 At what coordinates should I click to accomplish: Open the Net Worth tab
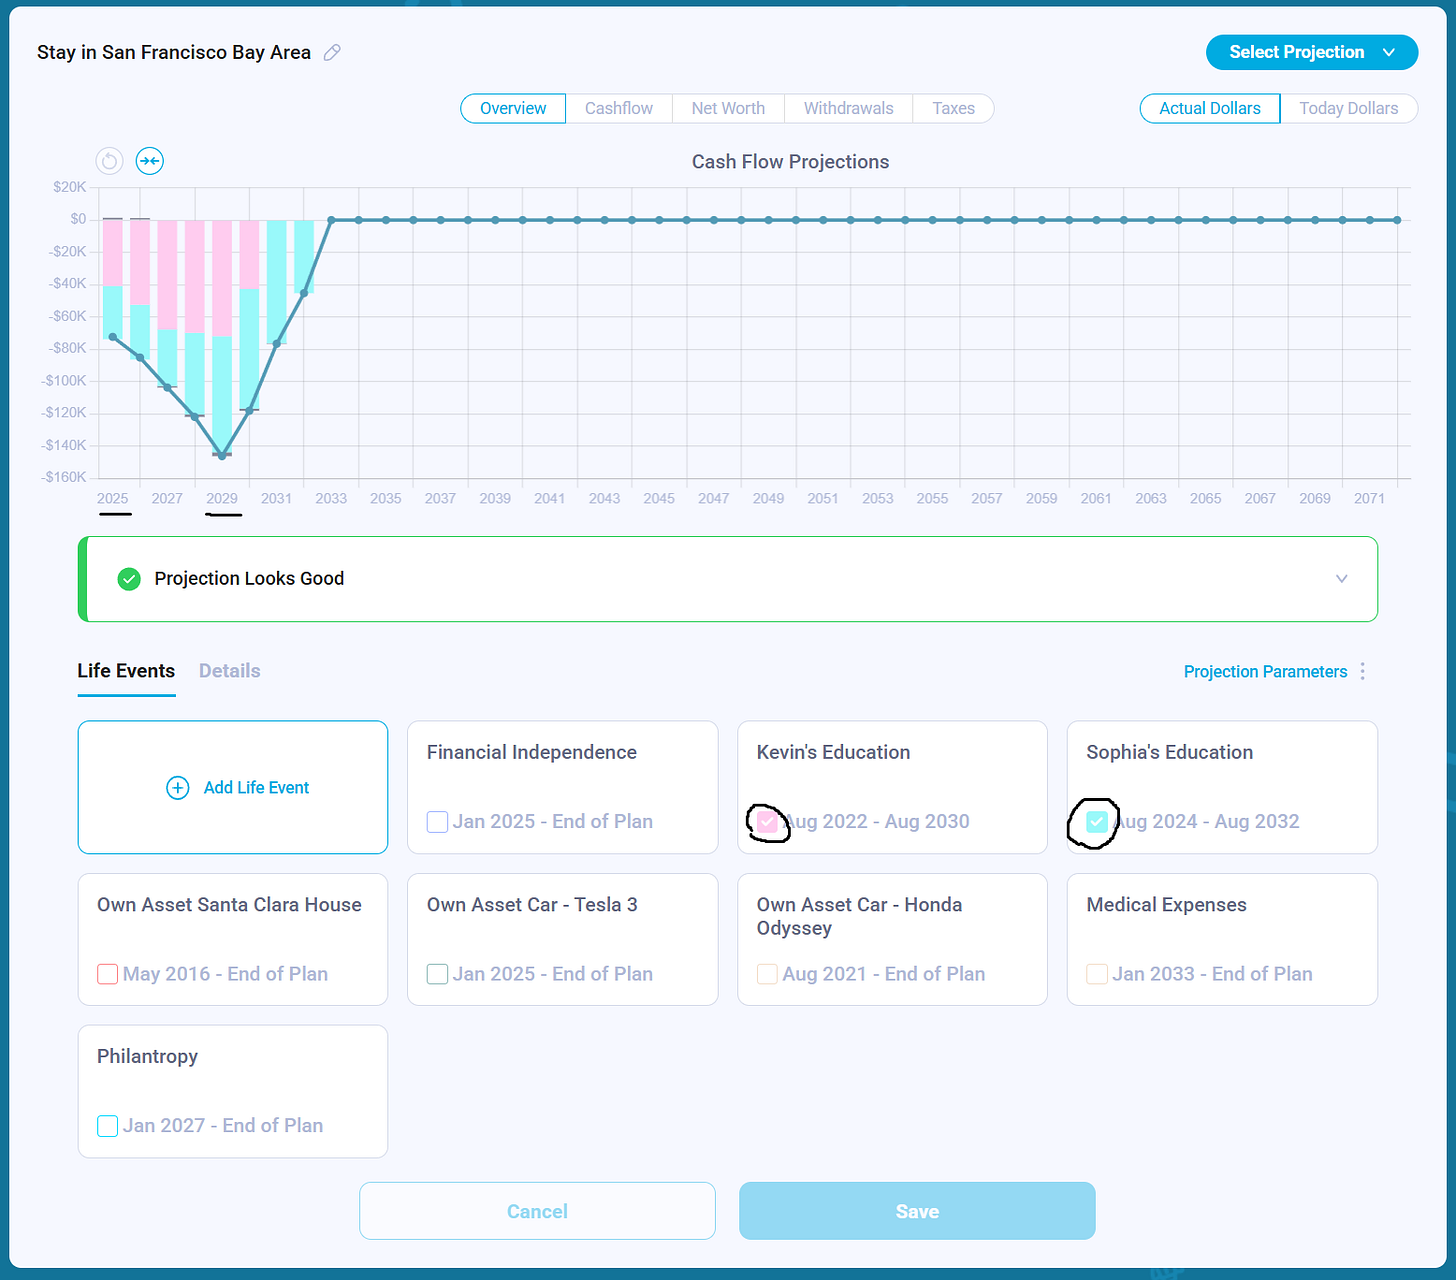point(728,108)
